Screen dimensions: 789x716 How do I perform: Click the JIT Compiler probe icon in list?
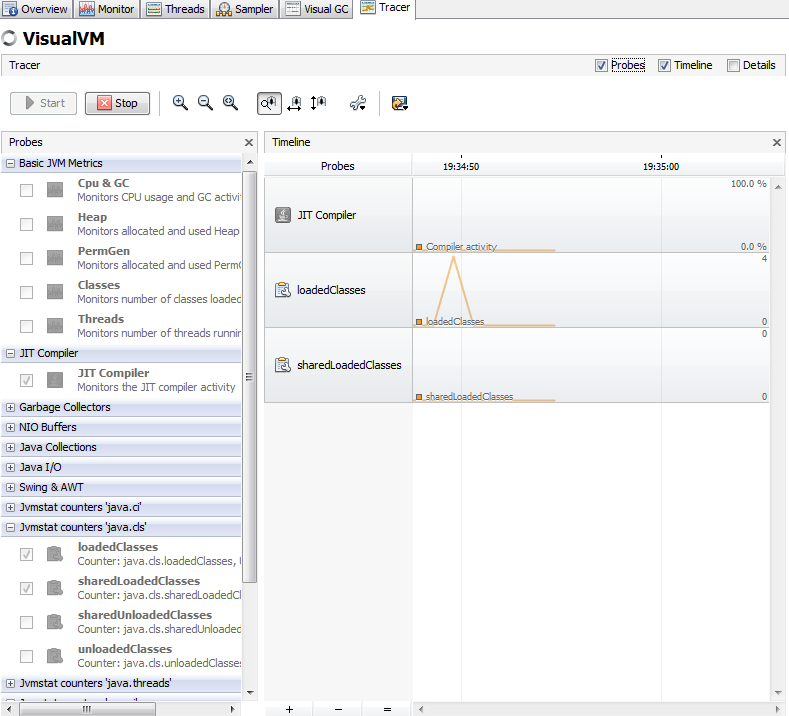point(55,380)
